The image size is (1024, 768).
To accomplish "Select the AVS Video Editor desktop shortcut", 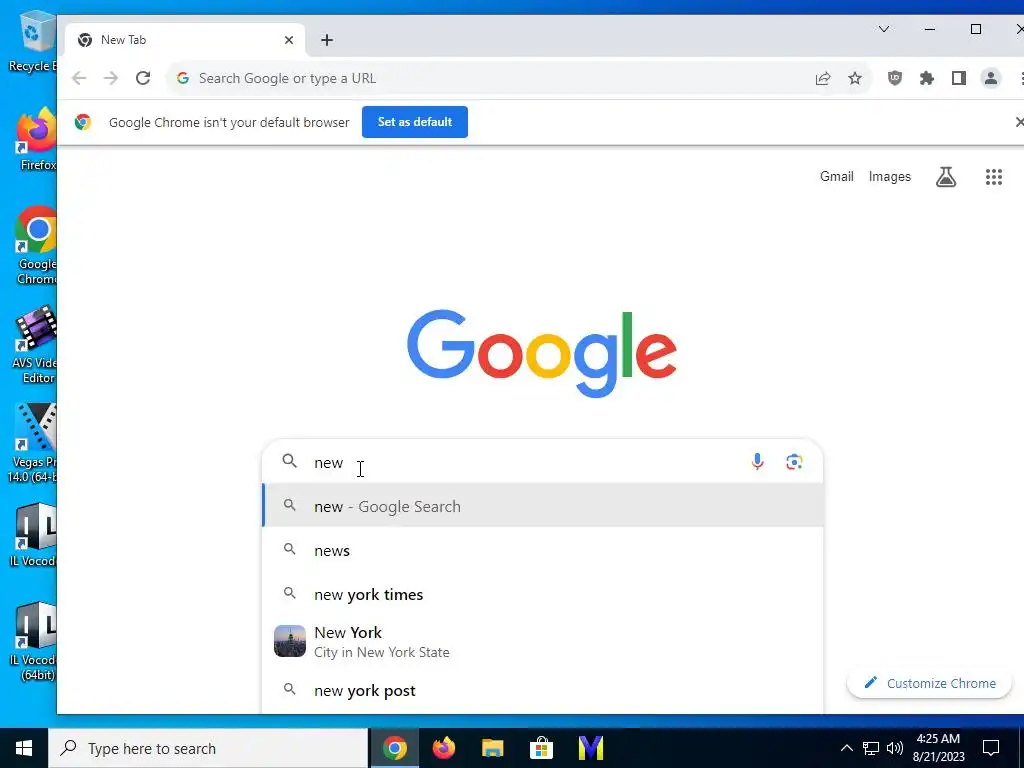I will (x=35, y=345).
